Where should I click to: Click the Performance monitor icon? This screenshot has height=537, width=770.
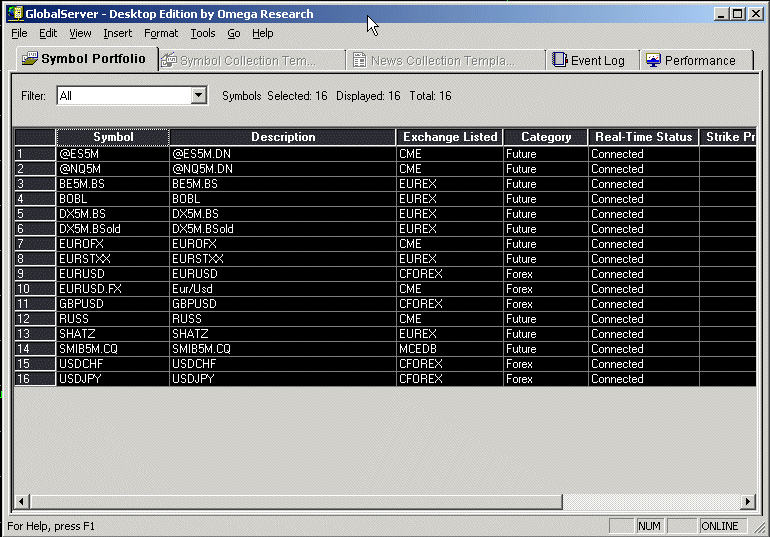pos(653,60)
